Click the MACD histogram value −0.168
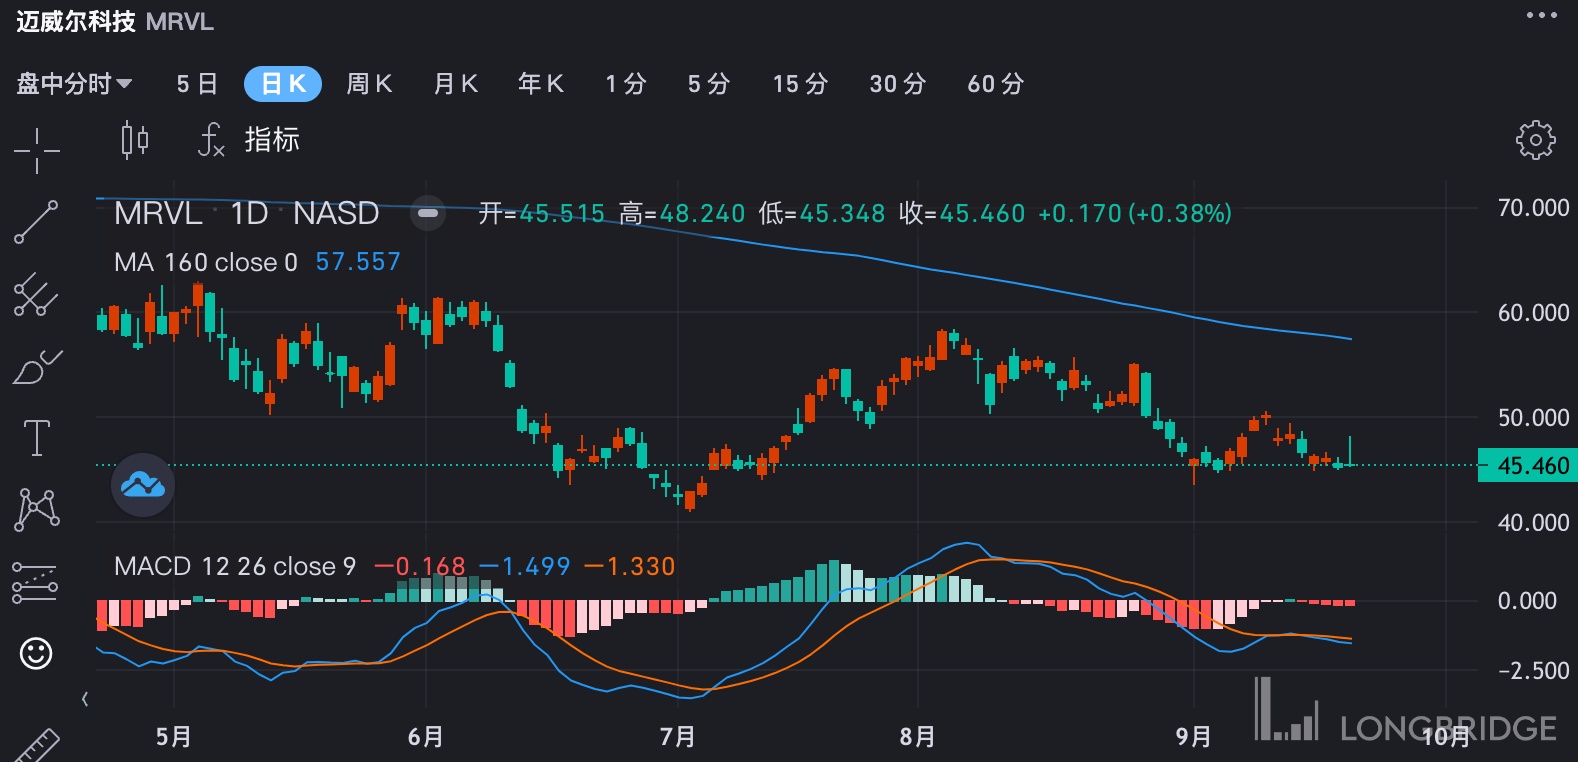Viewport: 1578px width, 762px height. point(420,566)
